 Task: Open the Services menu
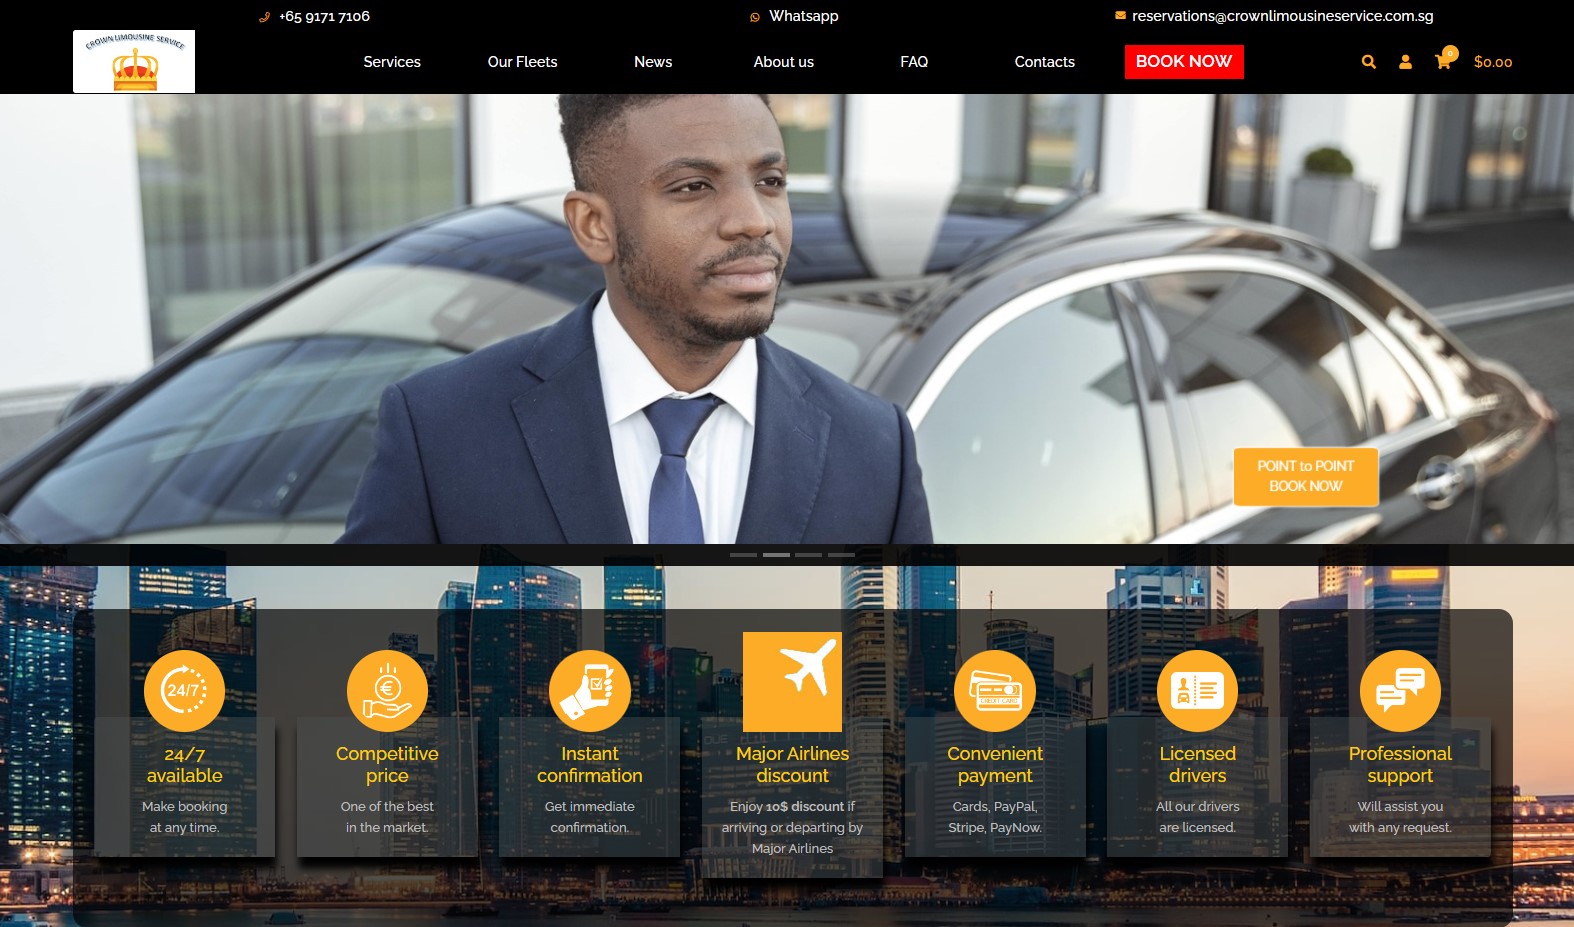pyautogui.click(x=392, y=62)
